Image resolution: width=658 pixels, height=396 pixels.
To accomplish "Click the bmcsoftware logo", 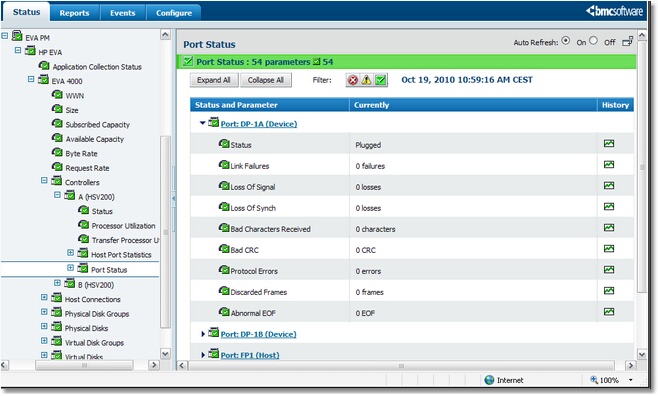I will [x=614, y=11].
